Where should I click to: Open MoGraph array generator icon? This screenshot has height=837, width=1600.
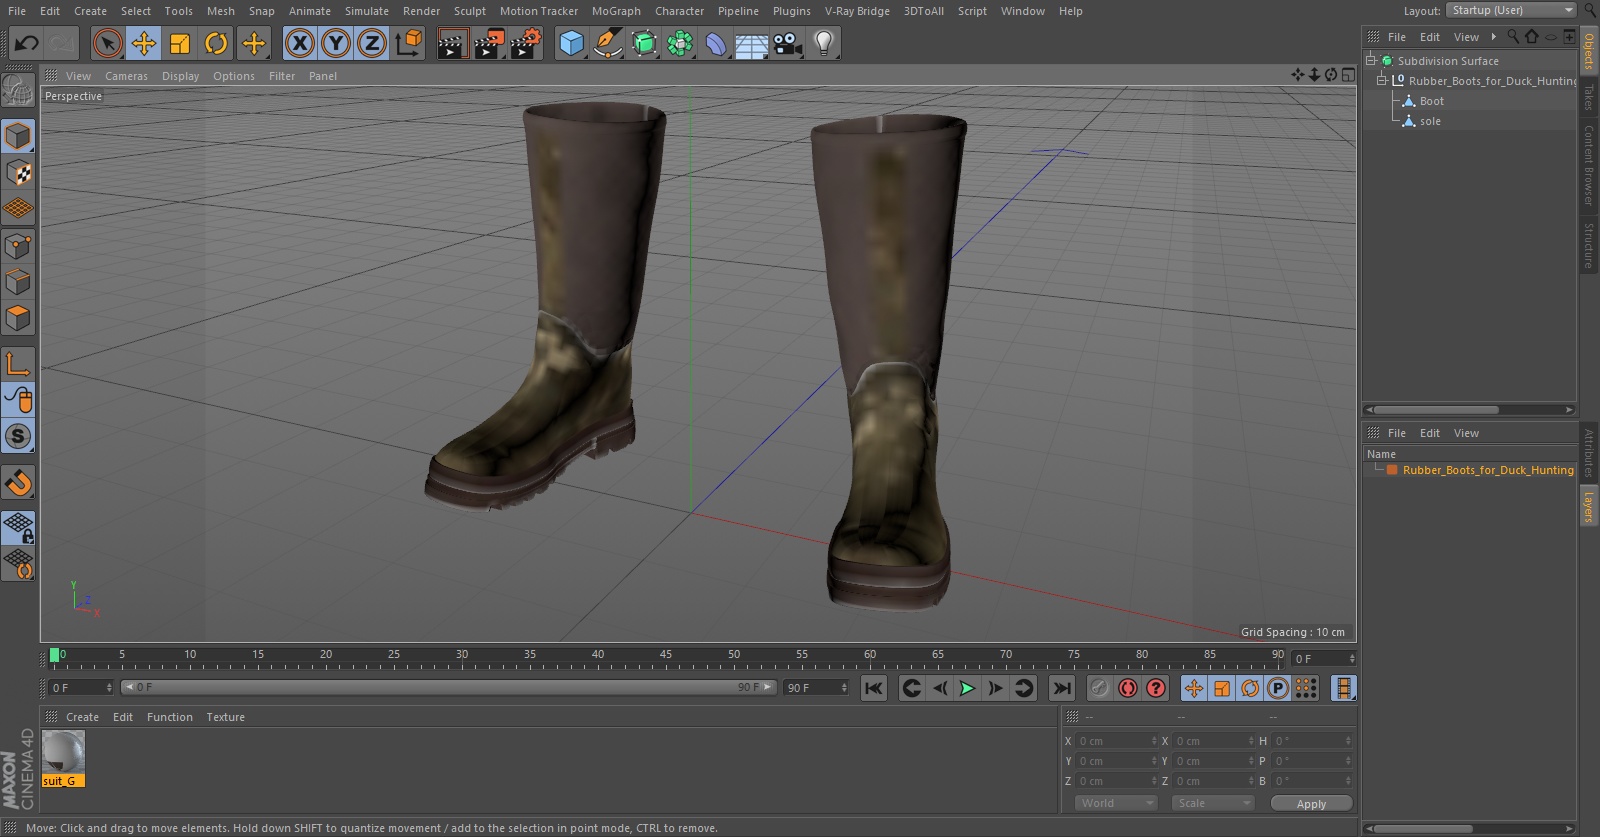click(680, 43)
